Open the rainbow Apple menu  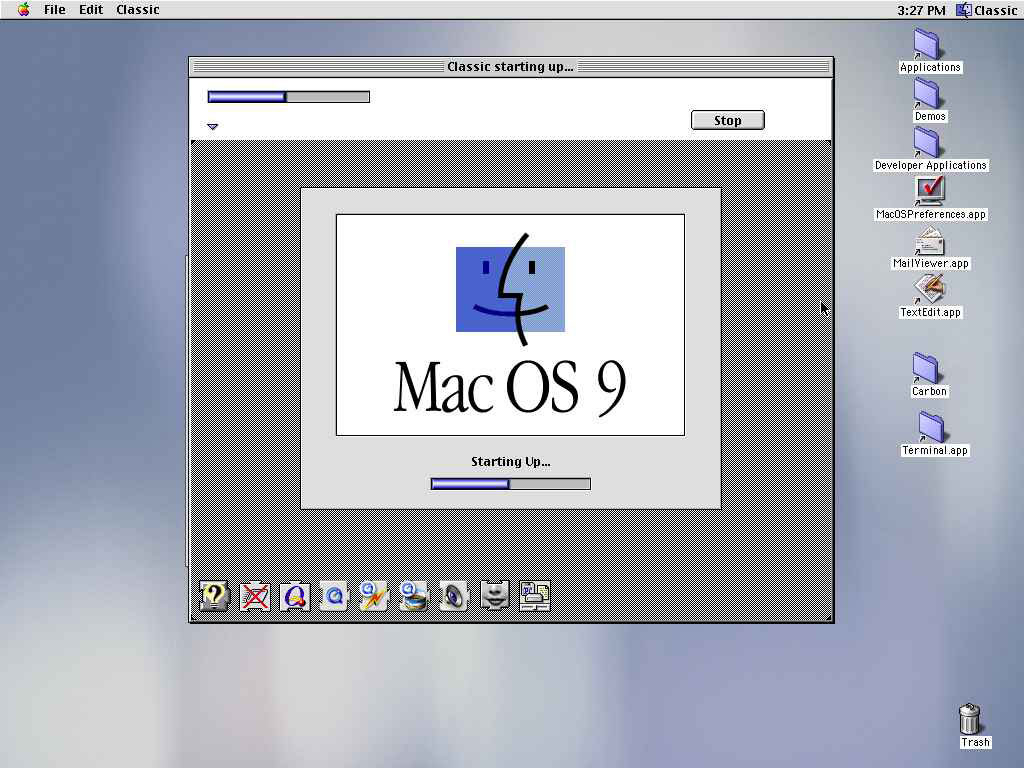click(24, 10)
